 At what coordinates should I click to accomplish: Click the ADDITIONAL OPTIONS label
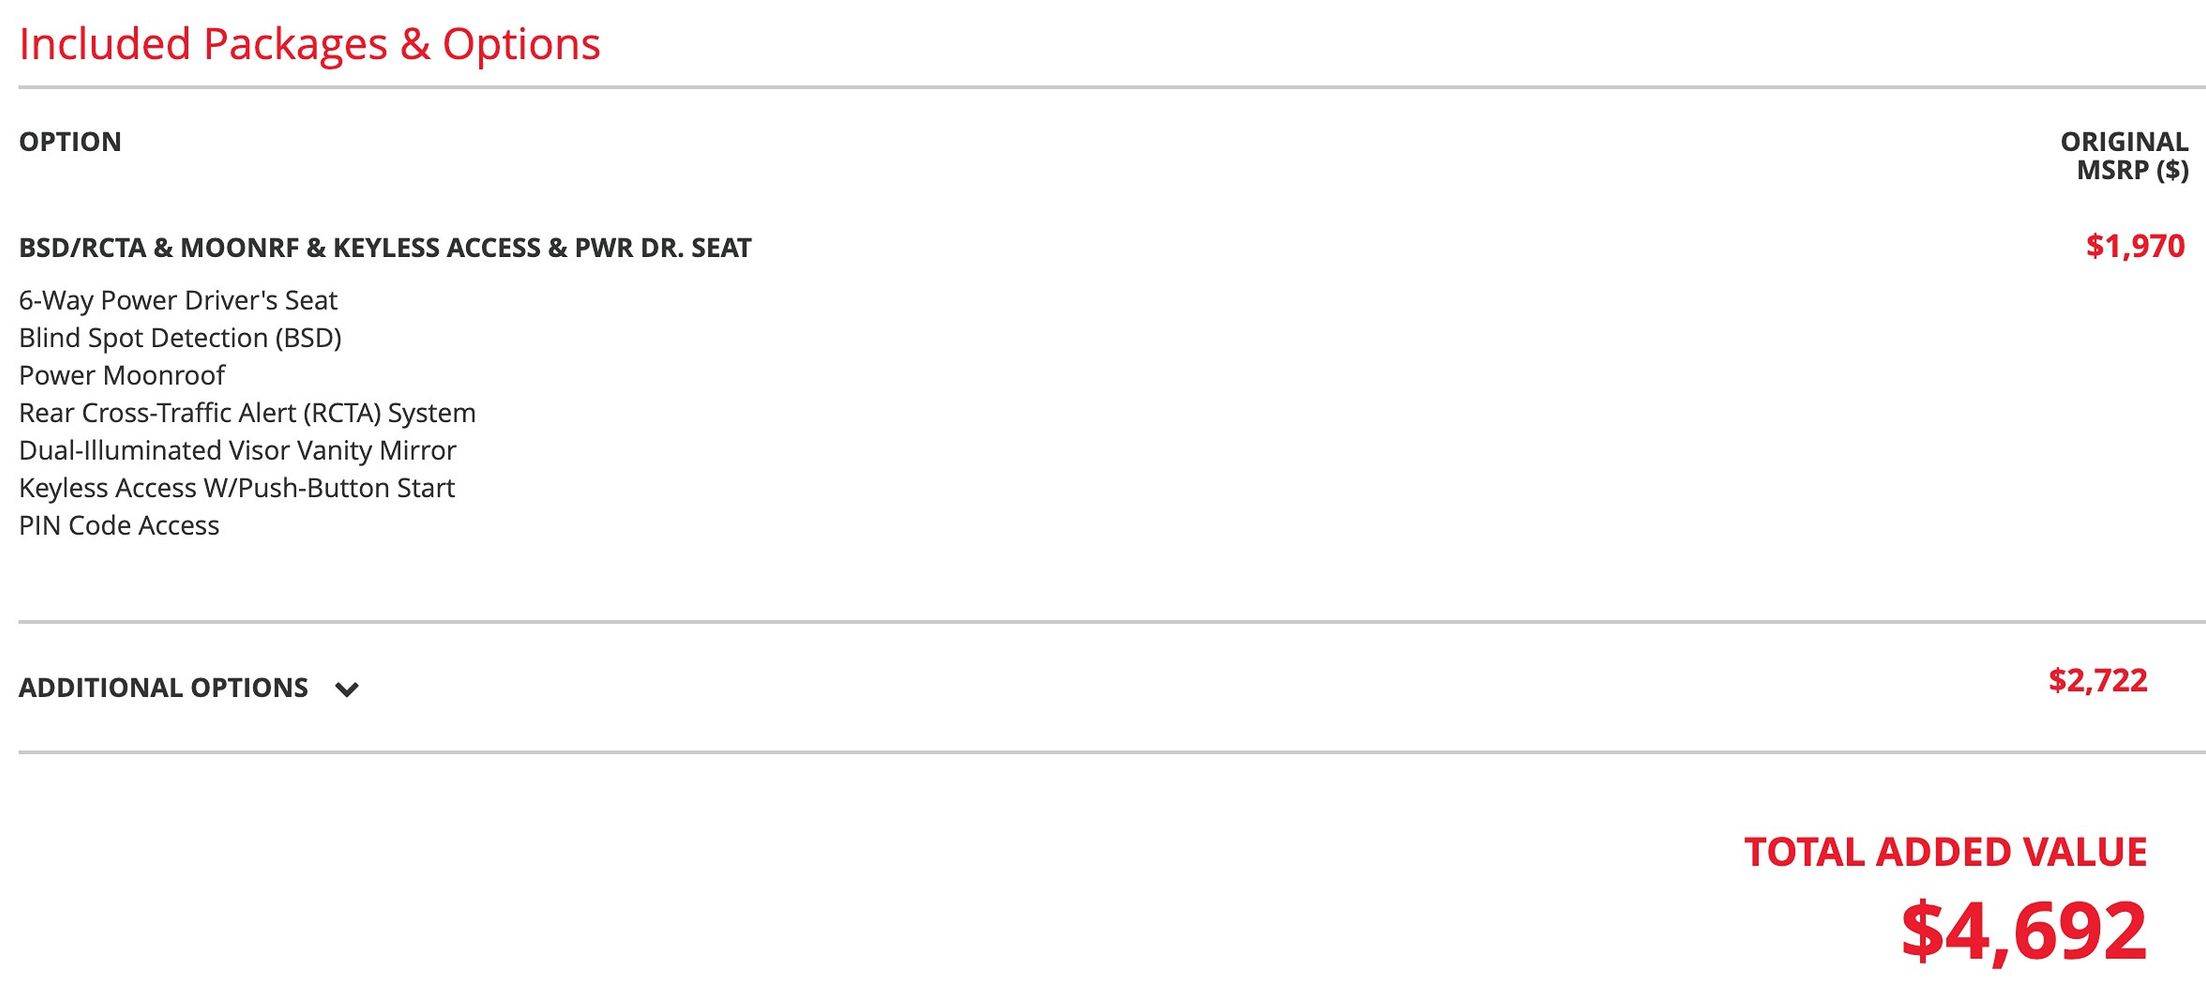coord(163,688)
